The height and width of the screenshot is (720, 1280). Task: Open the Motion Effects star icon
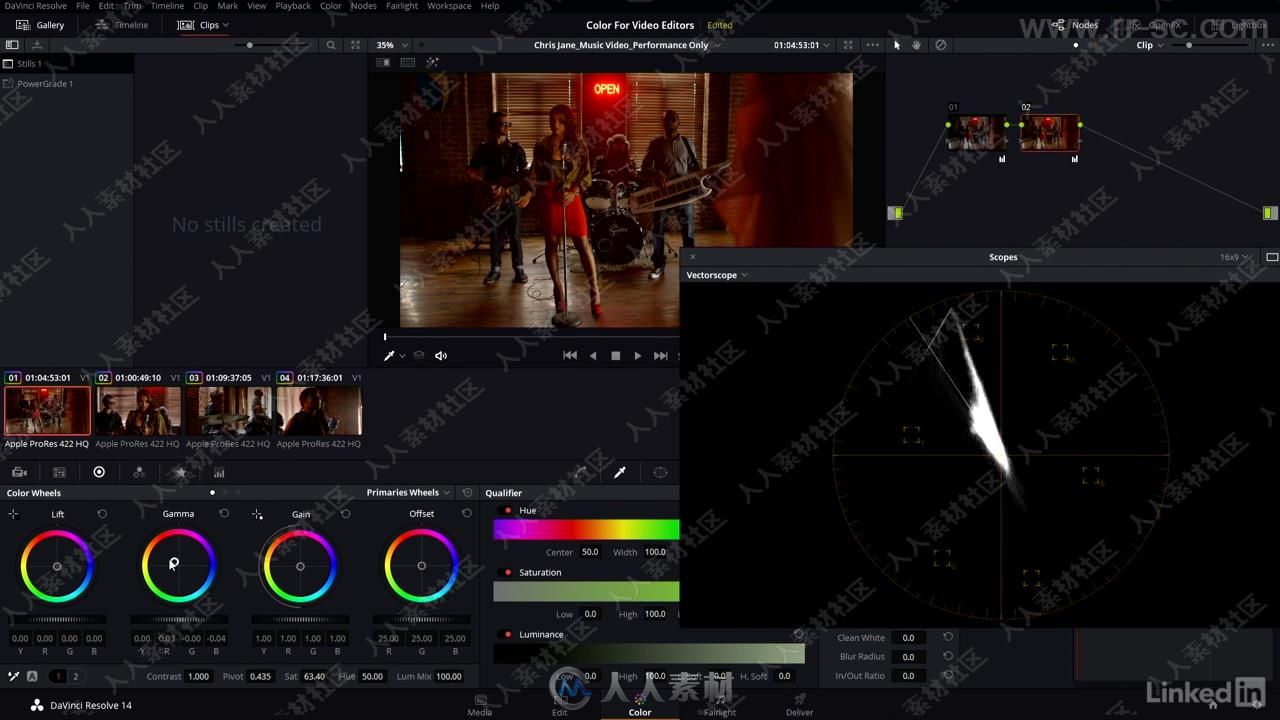click(180, 472)
